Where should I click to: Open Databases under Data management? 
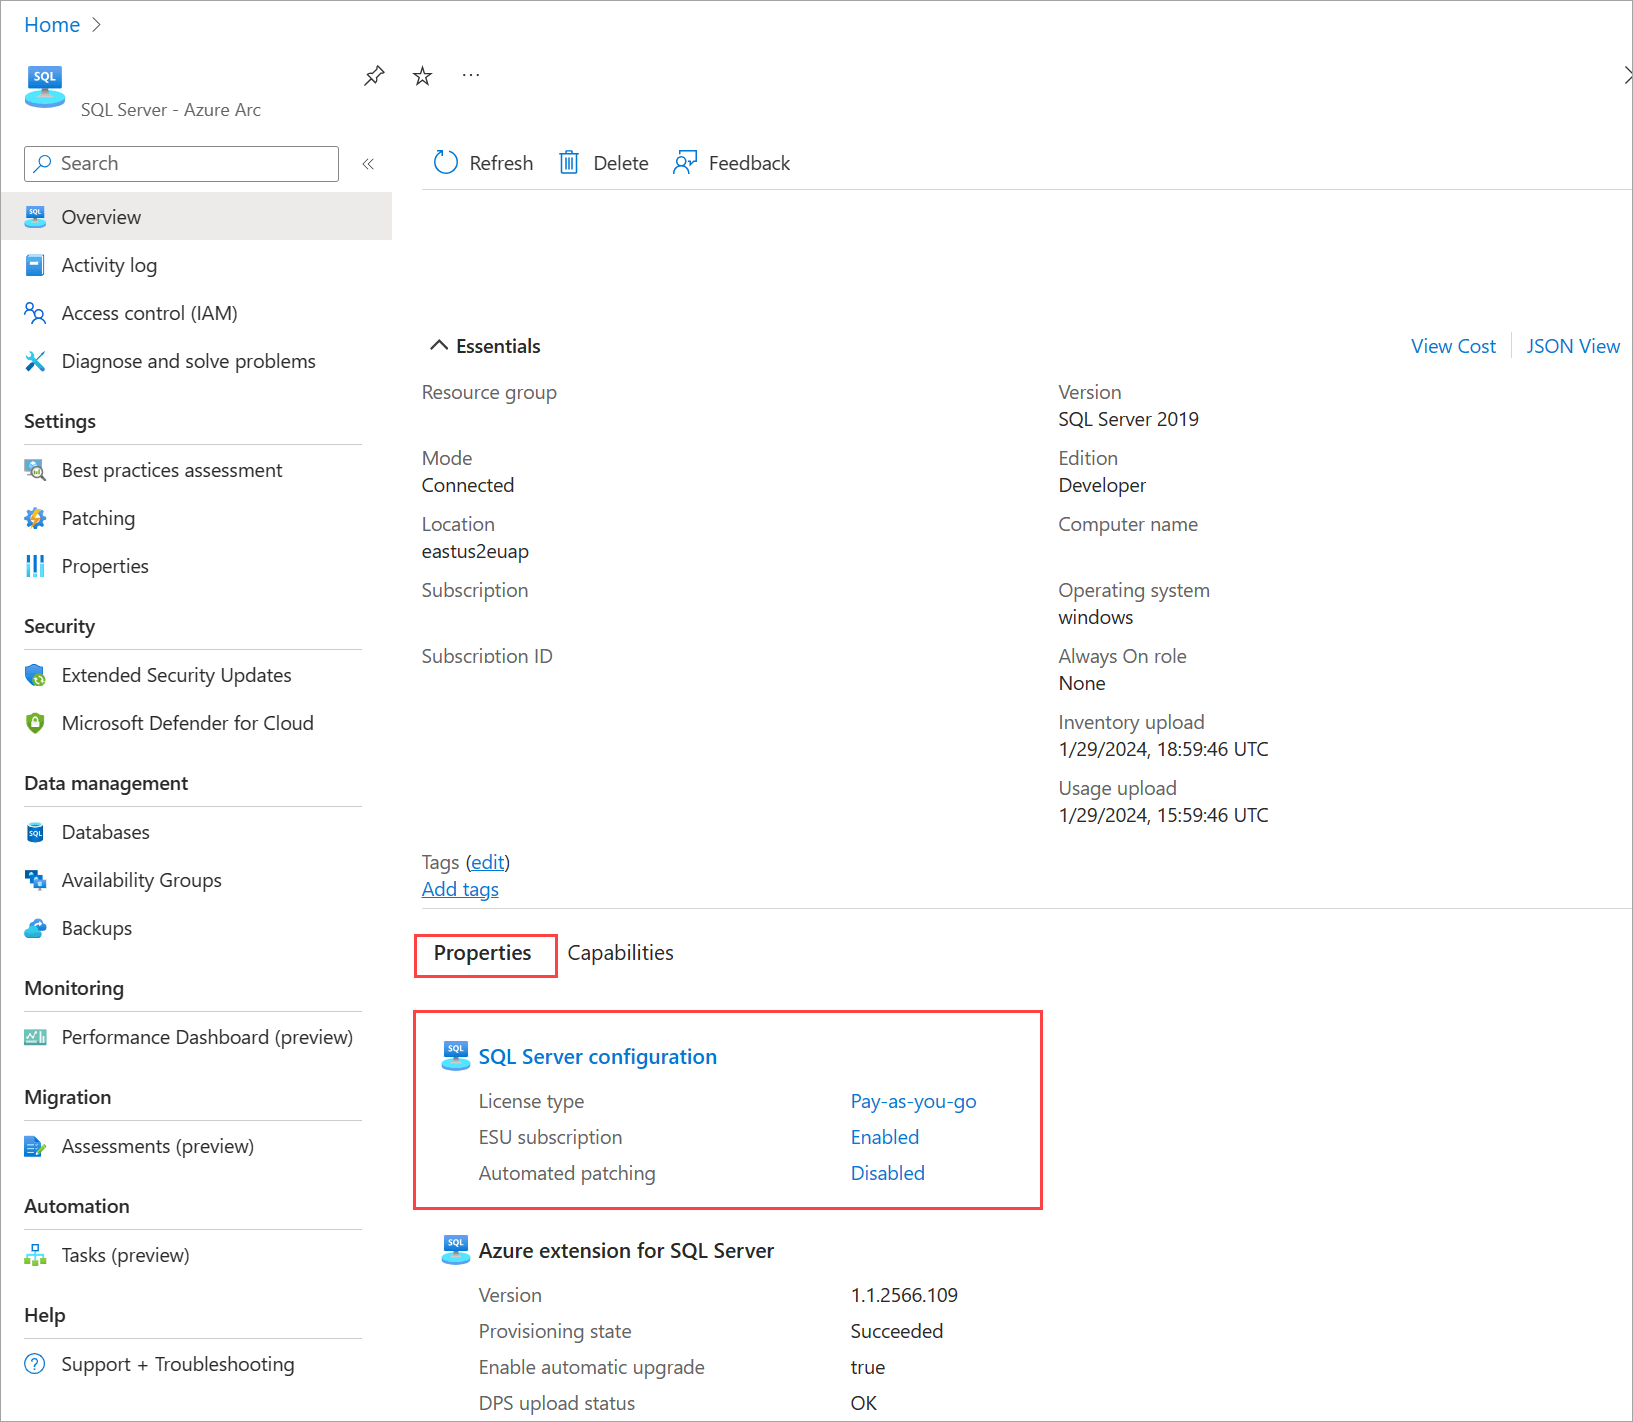[x=105, y=832]
